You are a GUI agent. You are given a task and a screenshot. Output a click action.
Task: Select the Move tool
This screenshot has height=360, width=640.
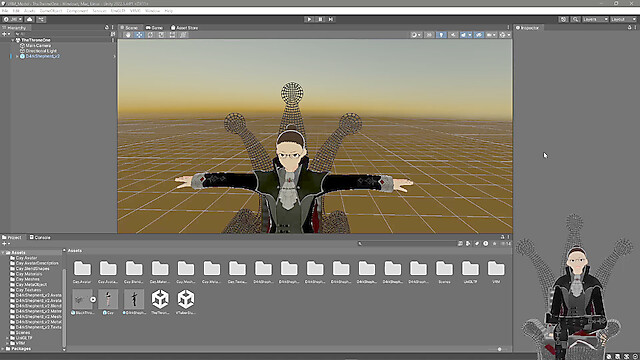[139, 35]
